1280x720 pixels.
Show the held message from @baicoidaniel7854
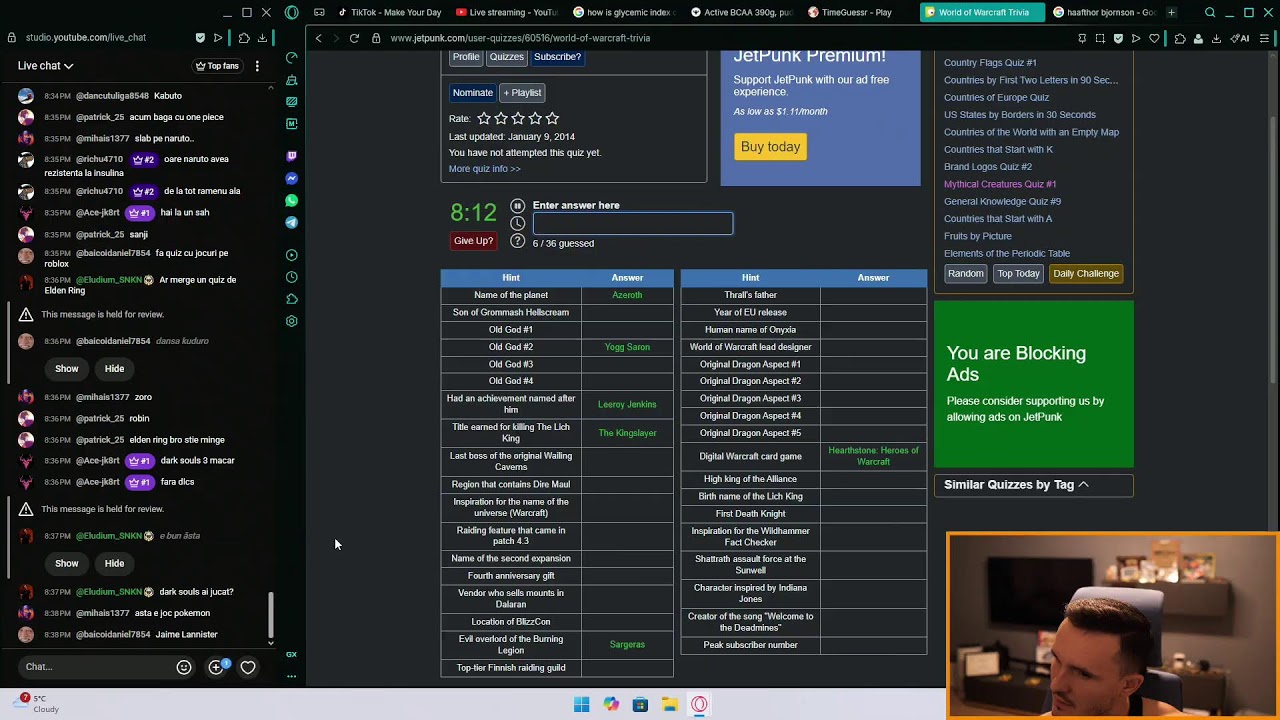pos(66,369)
